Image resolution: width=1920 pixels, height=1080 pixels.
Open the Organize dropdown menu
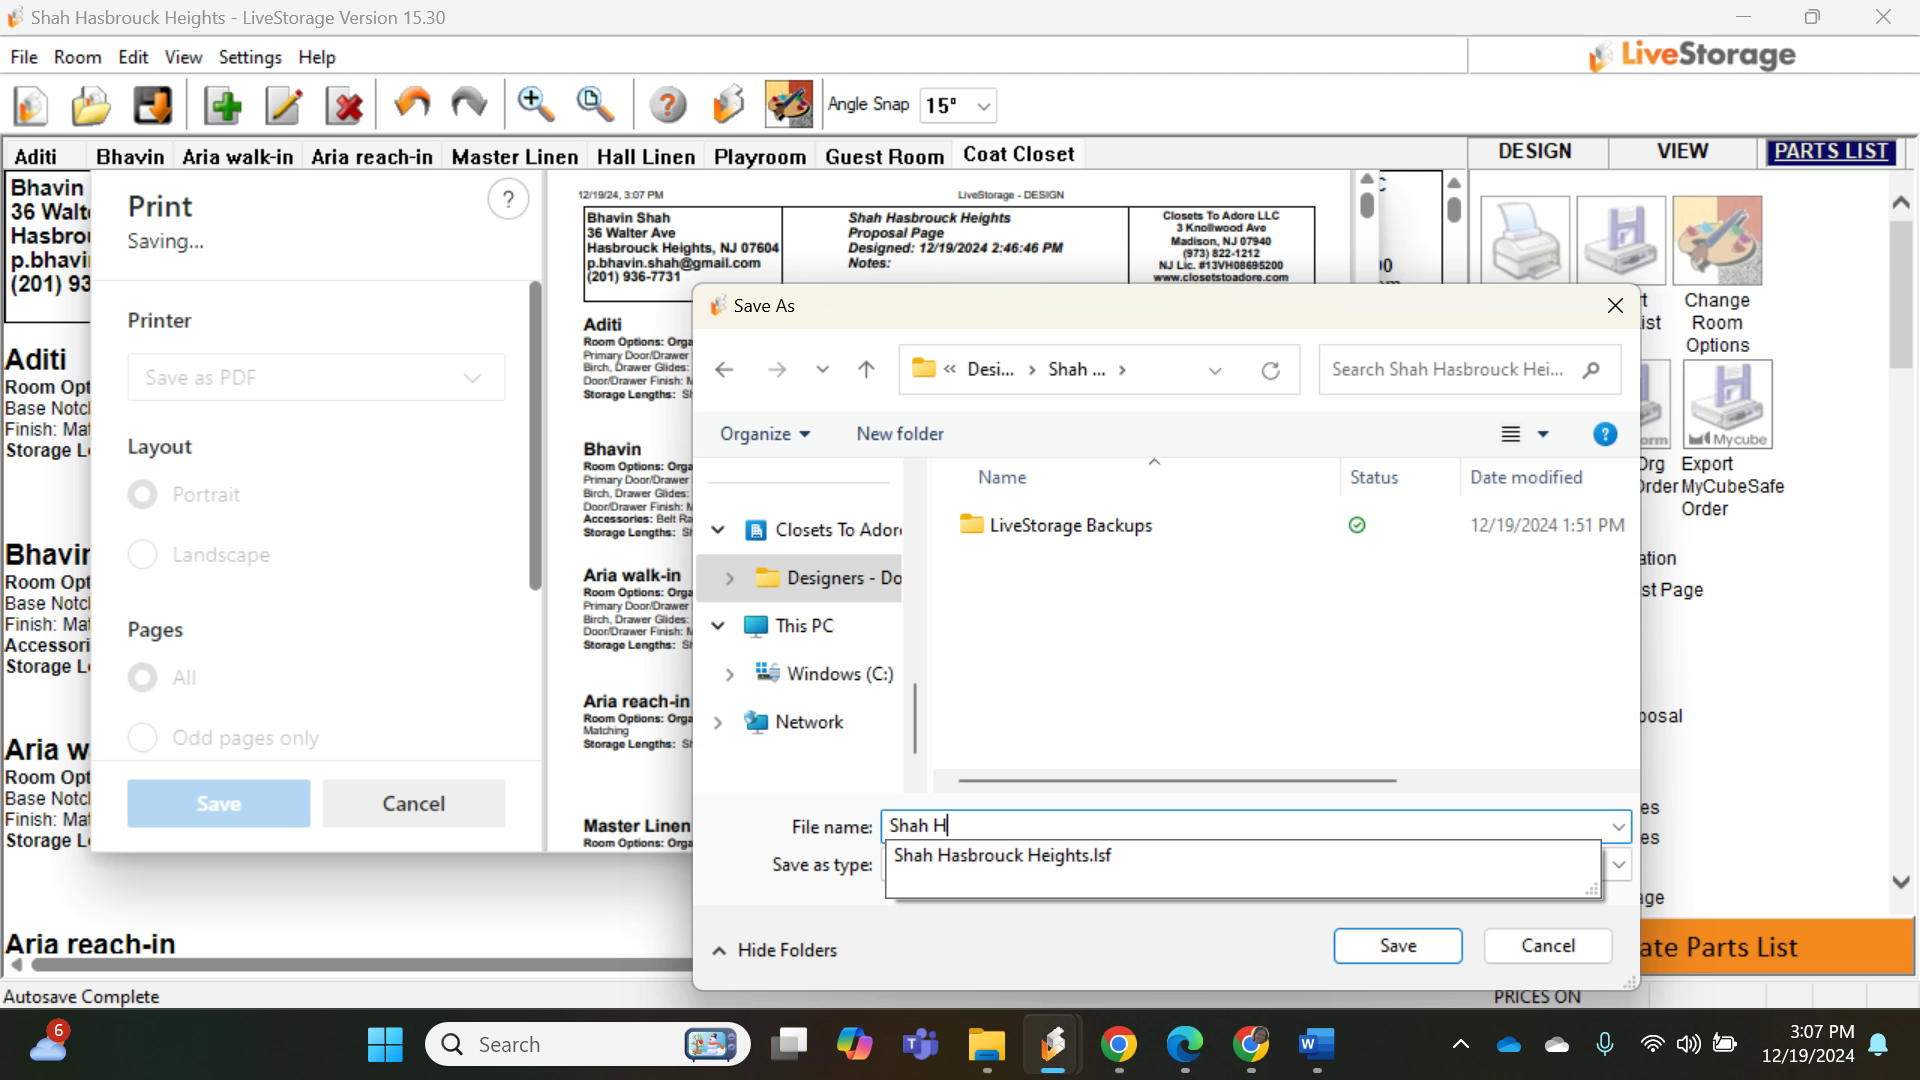765,434
